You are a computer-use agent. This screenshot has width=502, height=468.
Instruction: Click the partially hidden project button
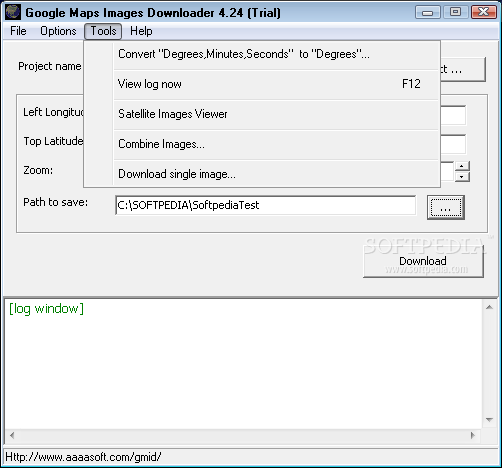(463, 69)
